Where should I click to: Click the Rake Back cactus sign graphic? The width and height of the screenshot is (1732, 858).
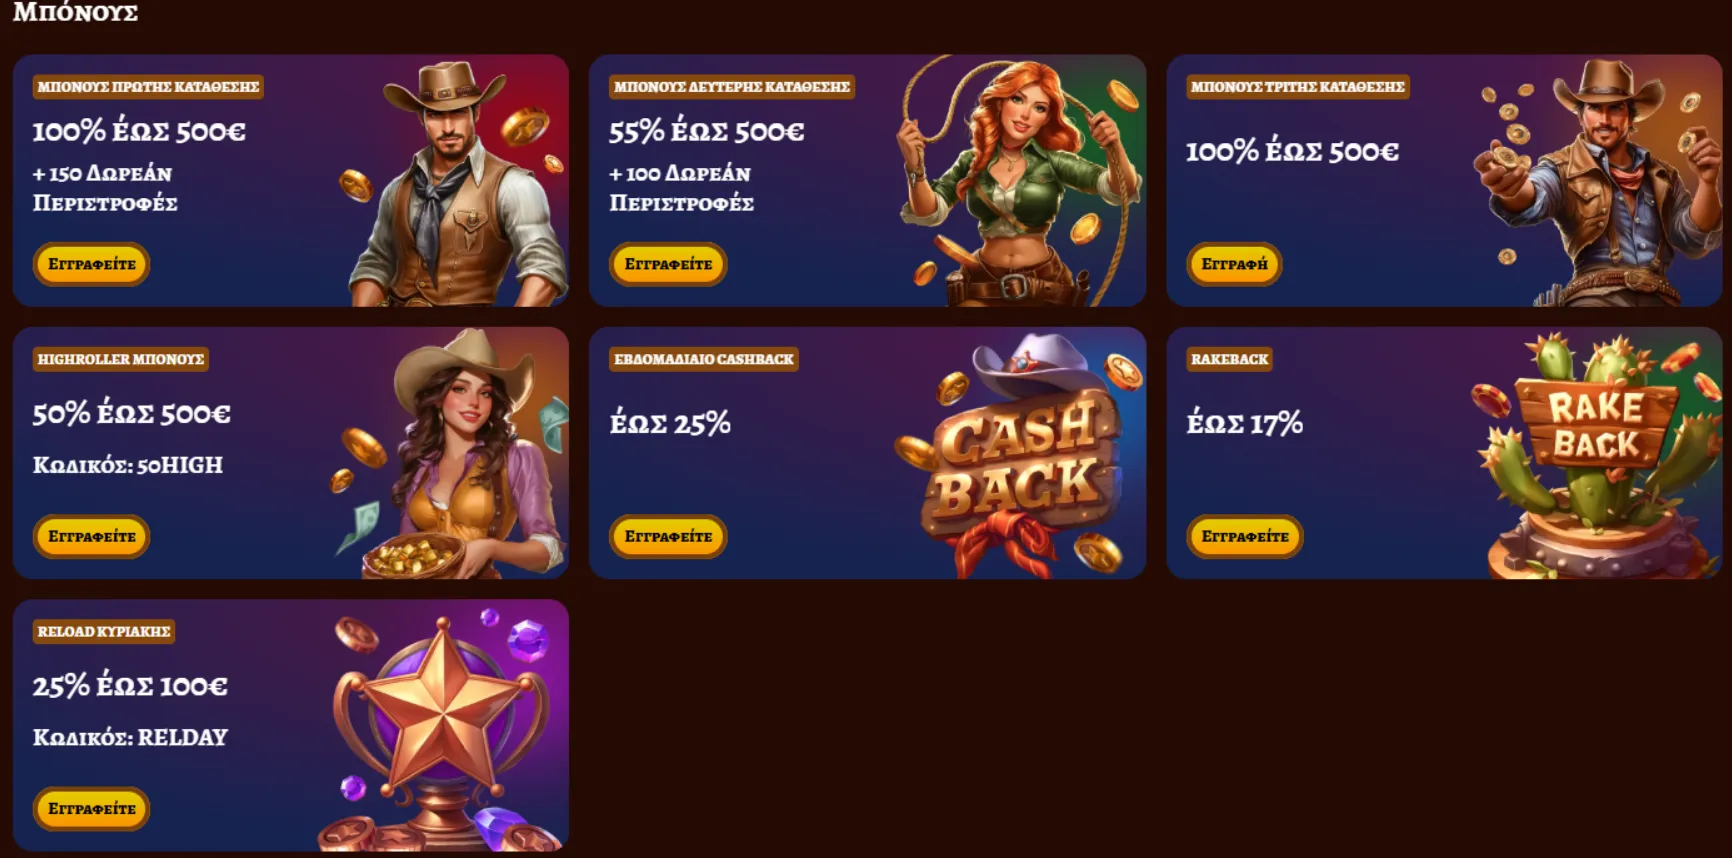1598,455
